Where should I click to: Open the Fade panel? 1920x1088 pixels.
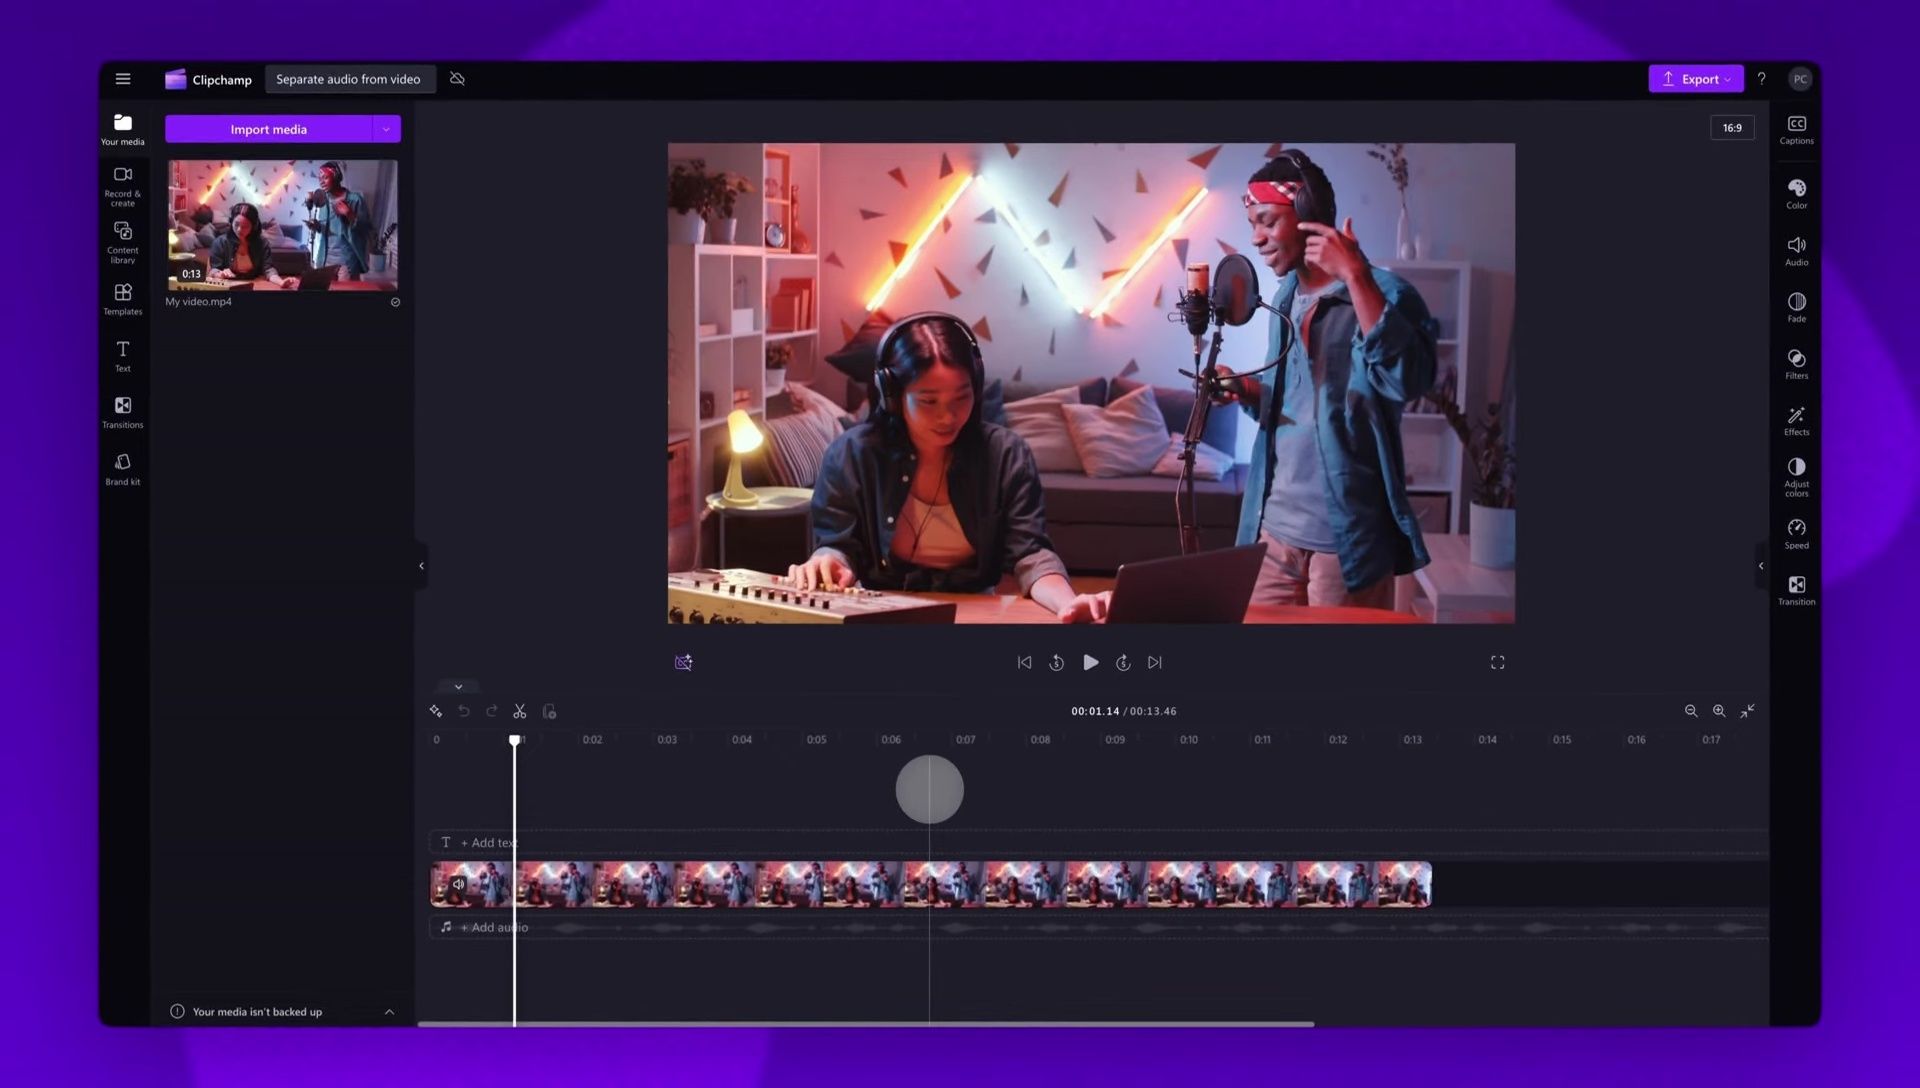click(x=1797, y=308)
